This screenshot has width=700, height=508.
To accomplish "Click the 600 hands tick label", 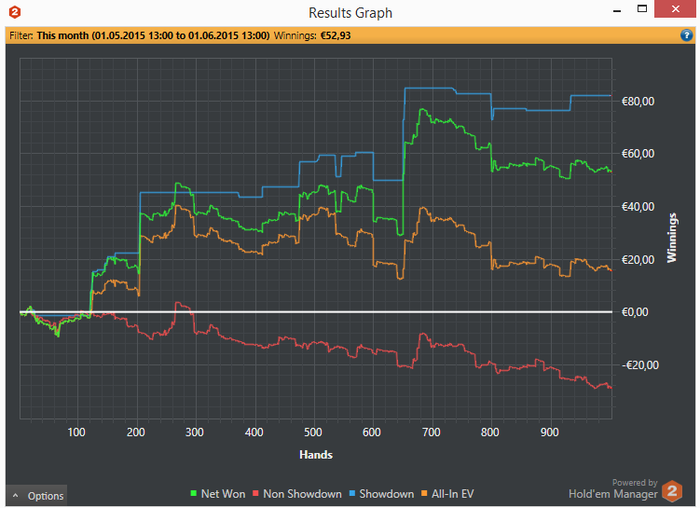I will pyautogui.click(x=372, y=432).
